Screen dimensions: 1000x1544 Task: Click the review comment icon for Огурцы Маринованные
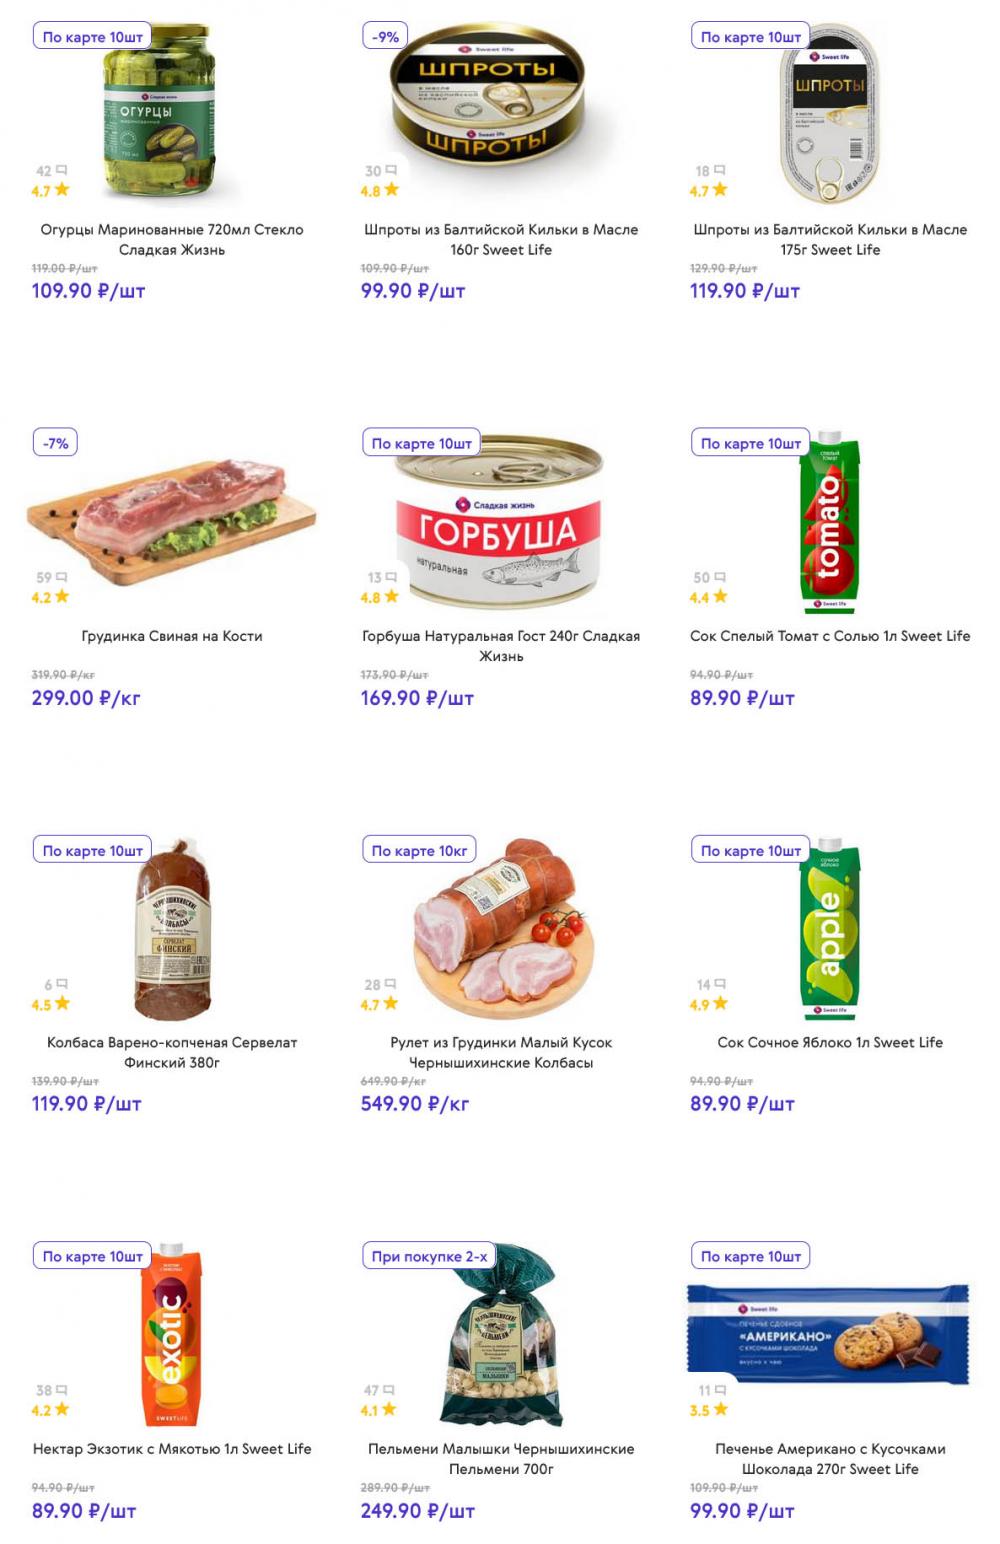62,171
